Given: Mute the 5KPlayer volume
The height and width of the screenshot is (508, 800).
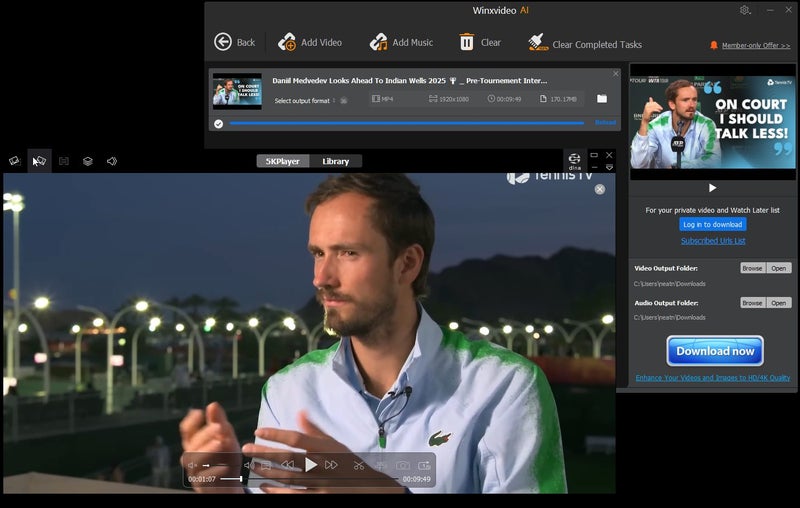Looking at the screenshot, I should [x=192, y=465].
